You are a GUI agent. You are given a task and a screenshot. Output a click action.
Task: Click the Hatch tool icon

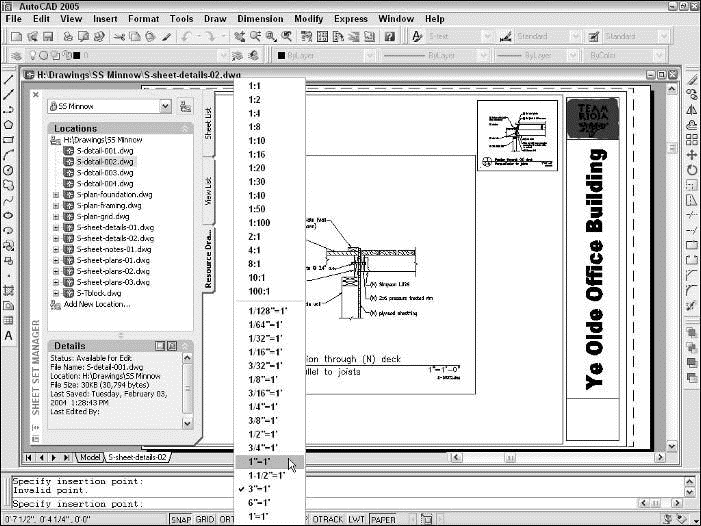[8, 289]
